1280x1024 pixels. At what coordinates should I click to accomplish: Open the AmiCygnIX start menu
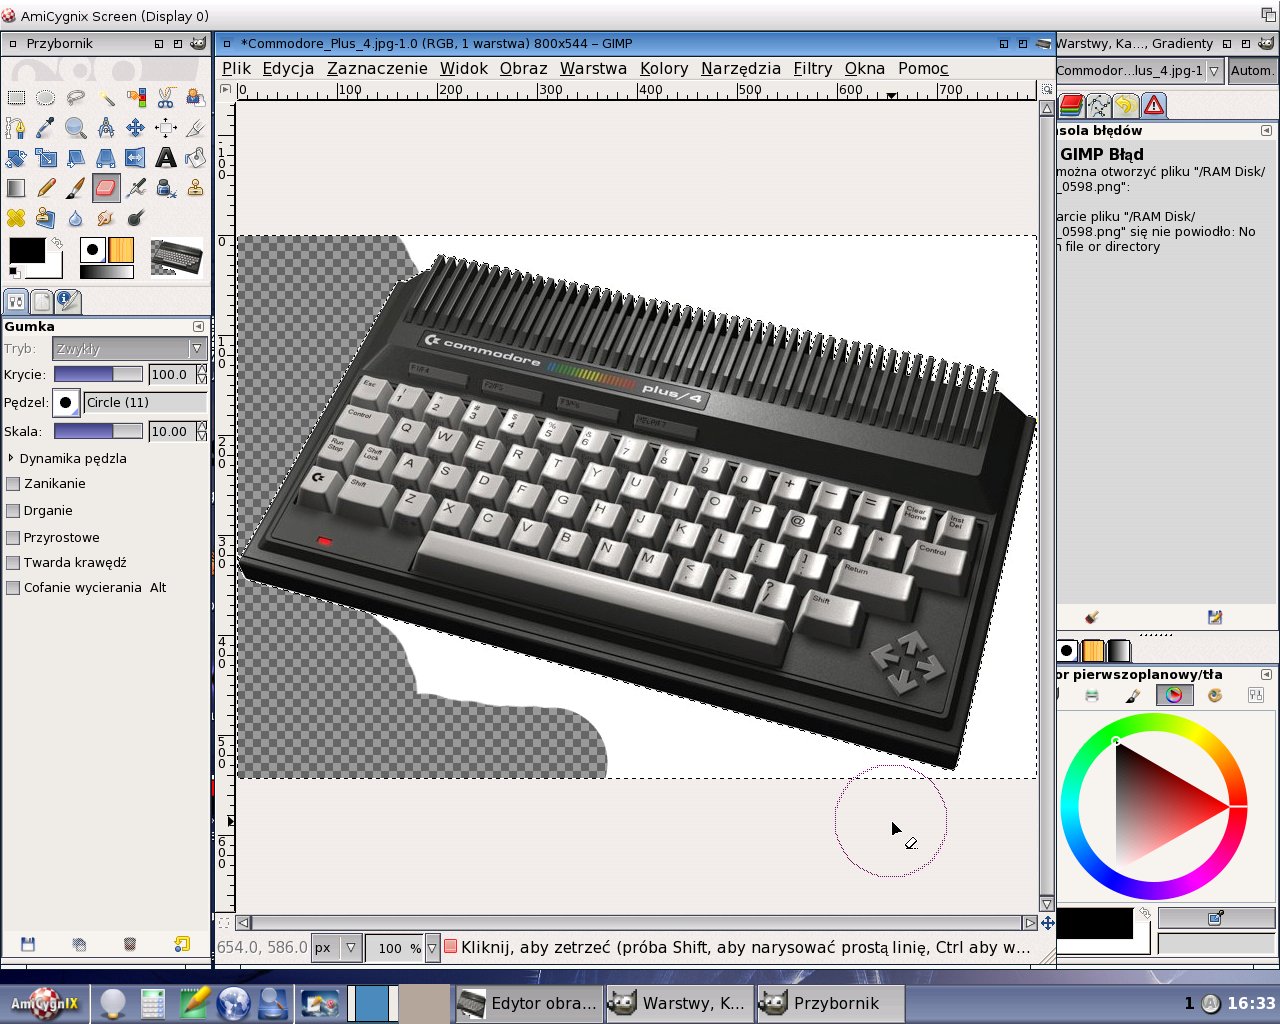[x=45, y=1003]
